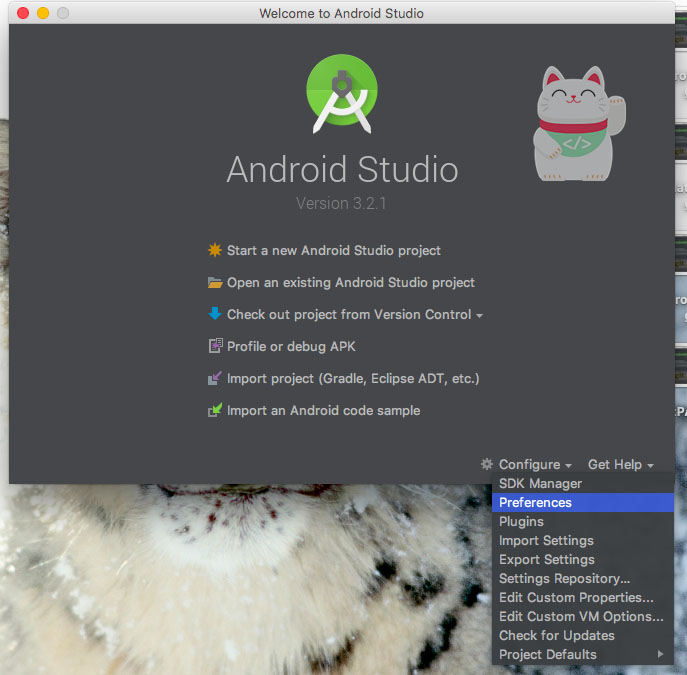Click the orange starburst new project icon
687x675 pixels.
point(215,250)
